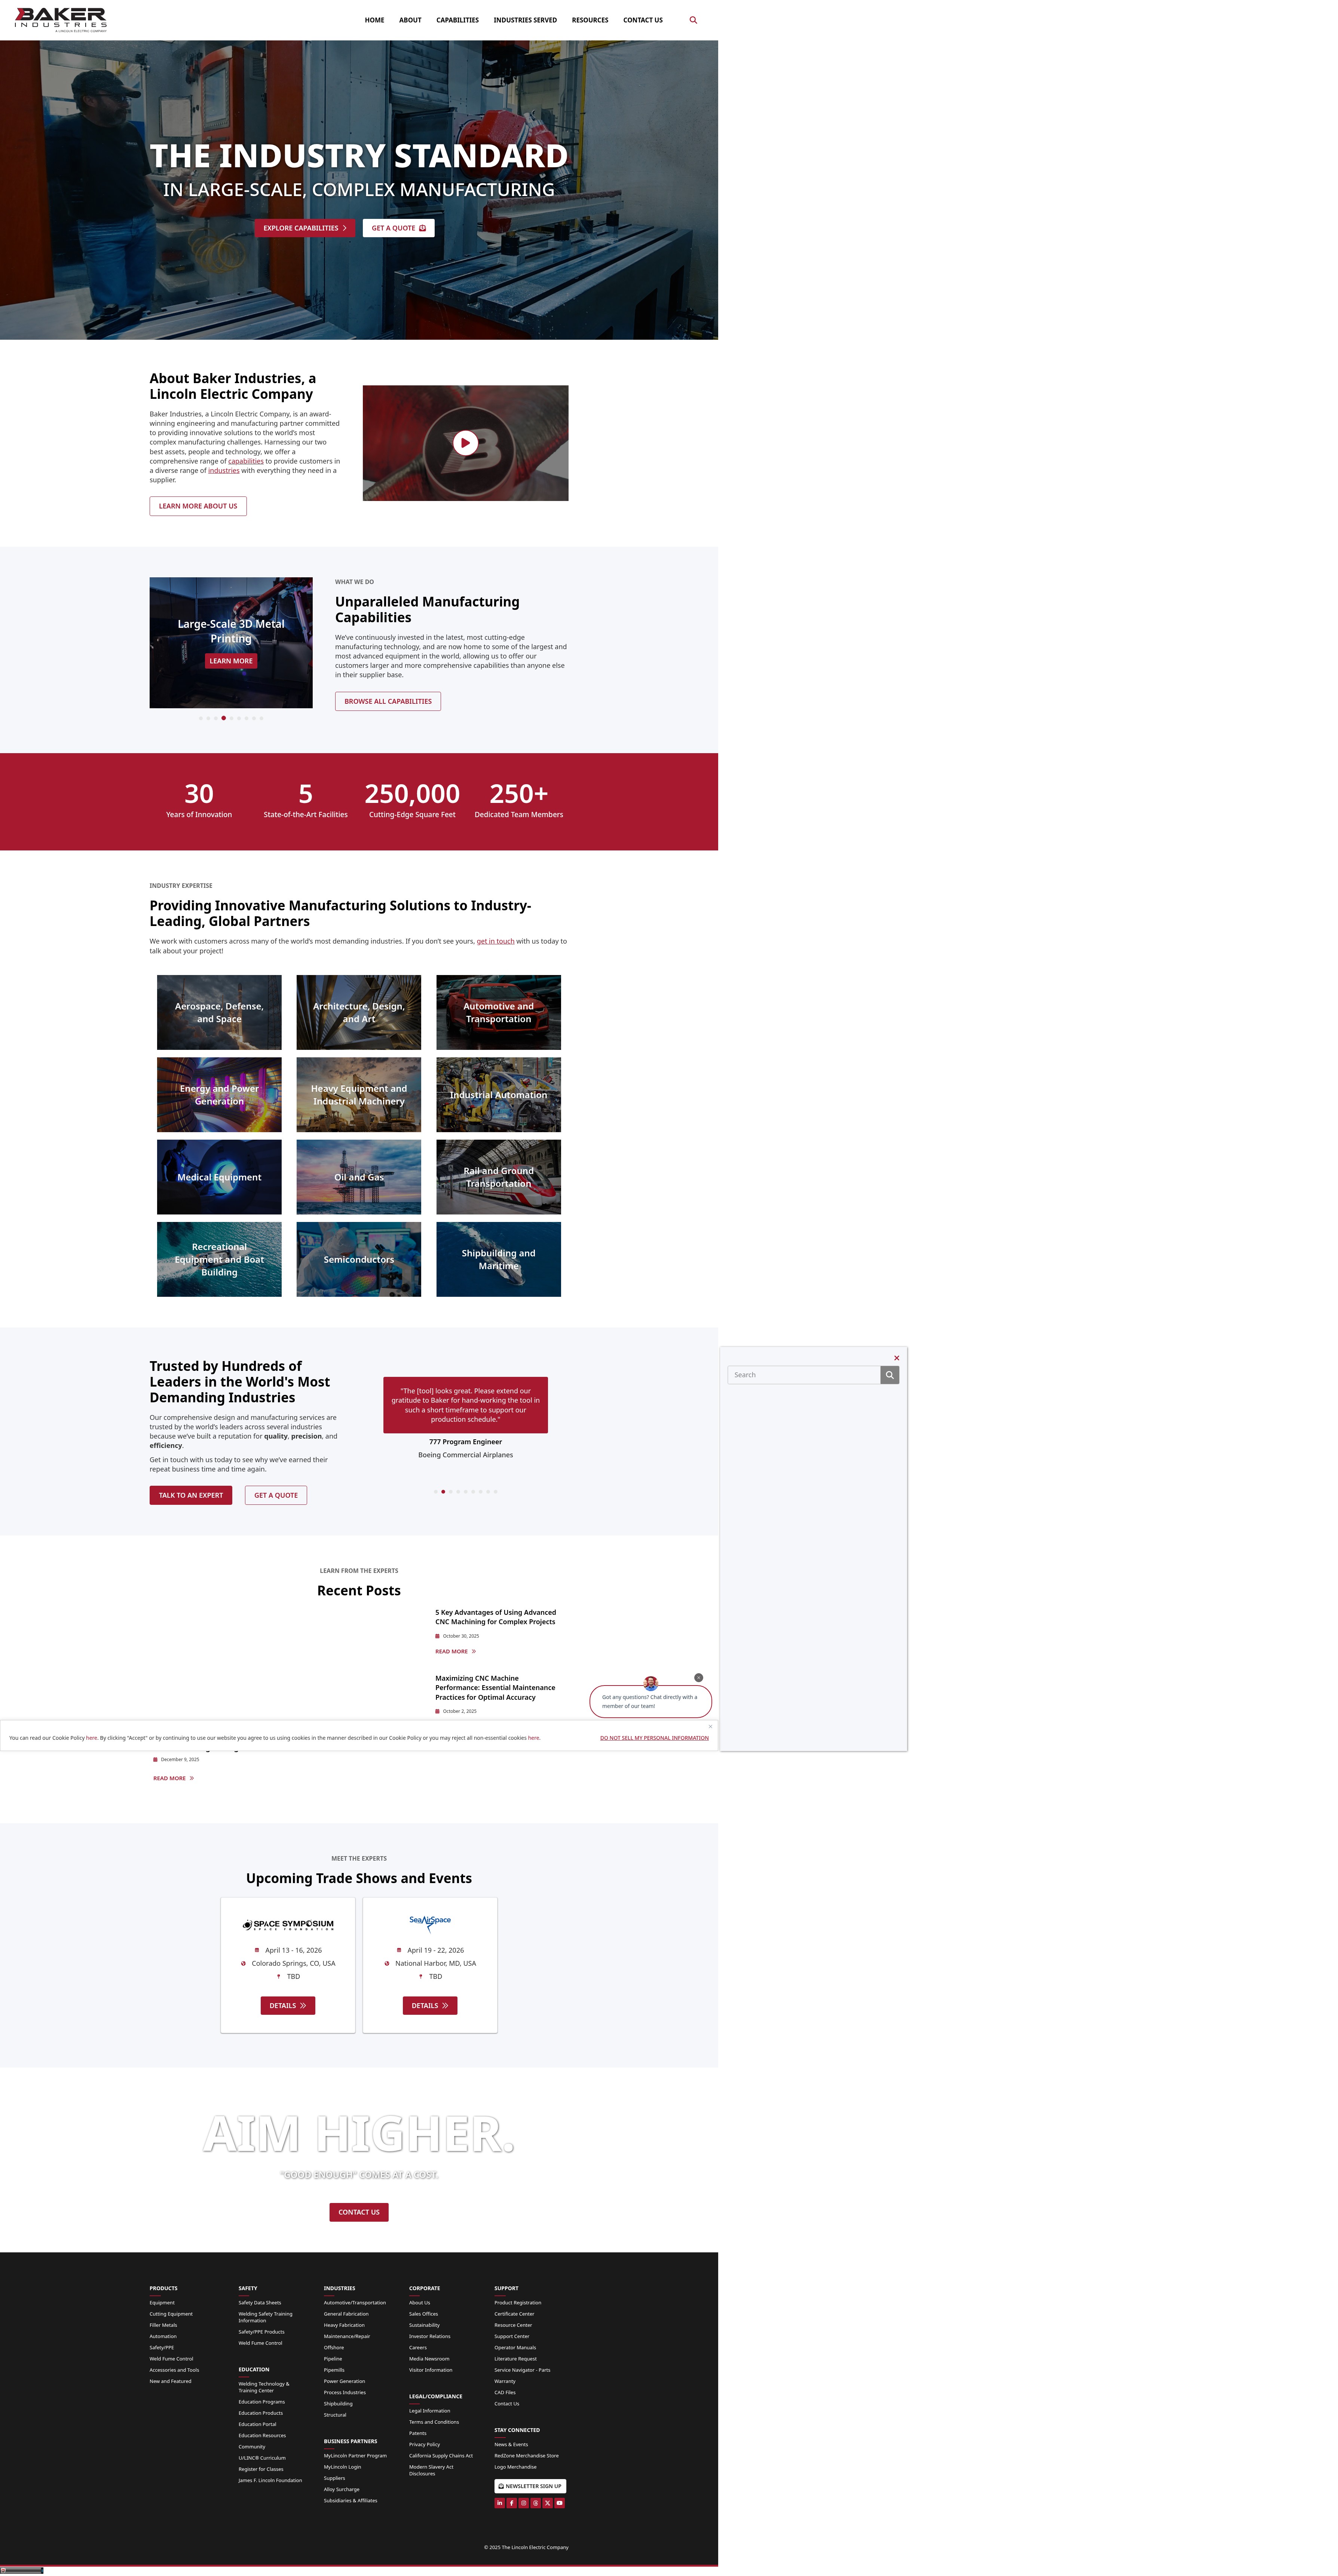Open the Resources menu item
This screenshot has width=1338, height=2576.
590,20
